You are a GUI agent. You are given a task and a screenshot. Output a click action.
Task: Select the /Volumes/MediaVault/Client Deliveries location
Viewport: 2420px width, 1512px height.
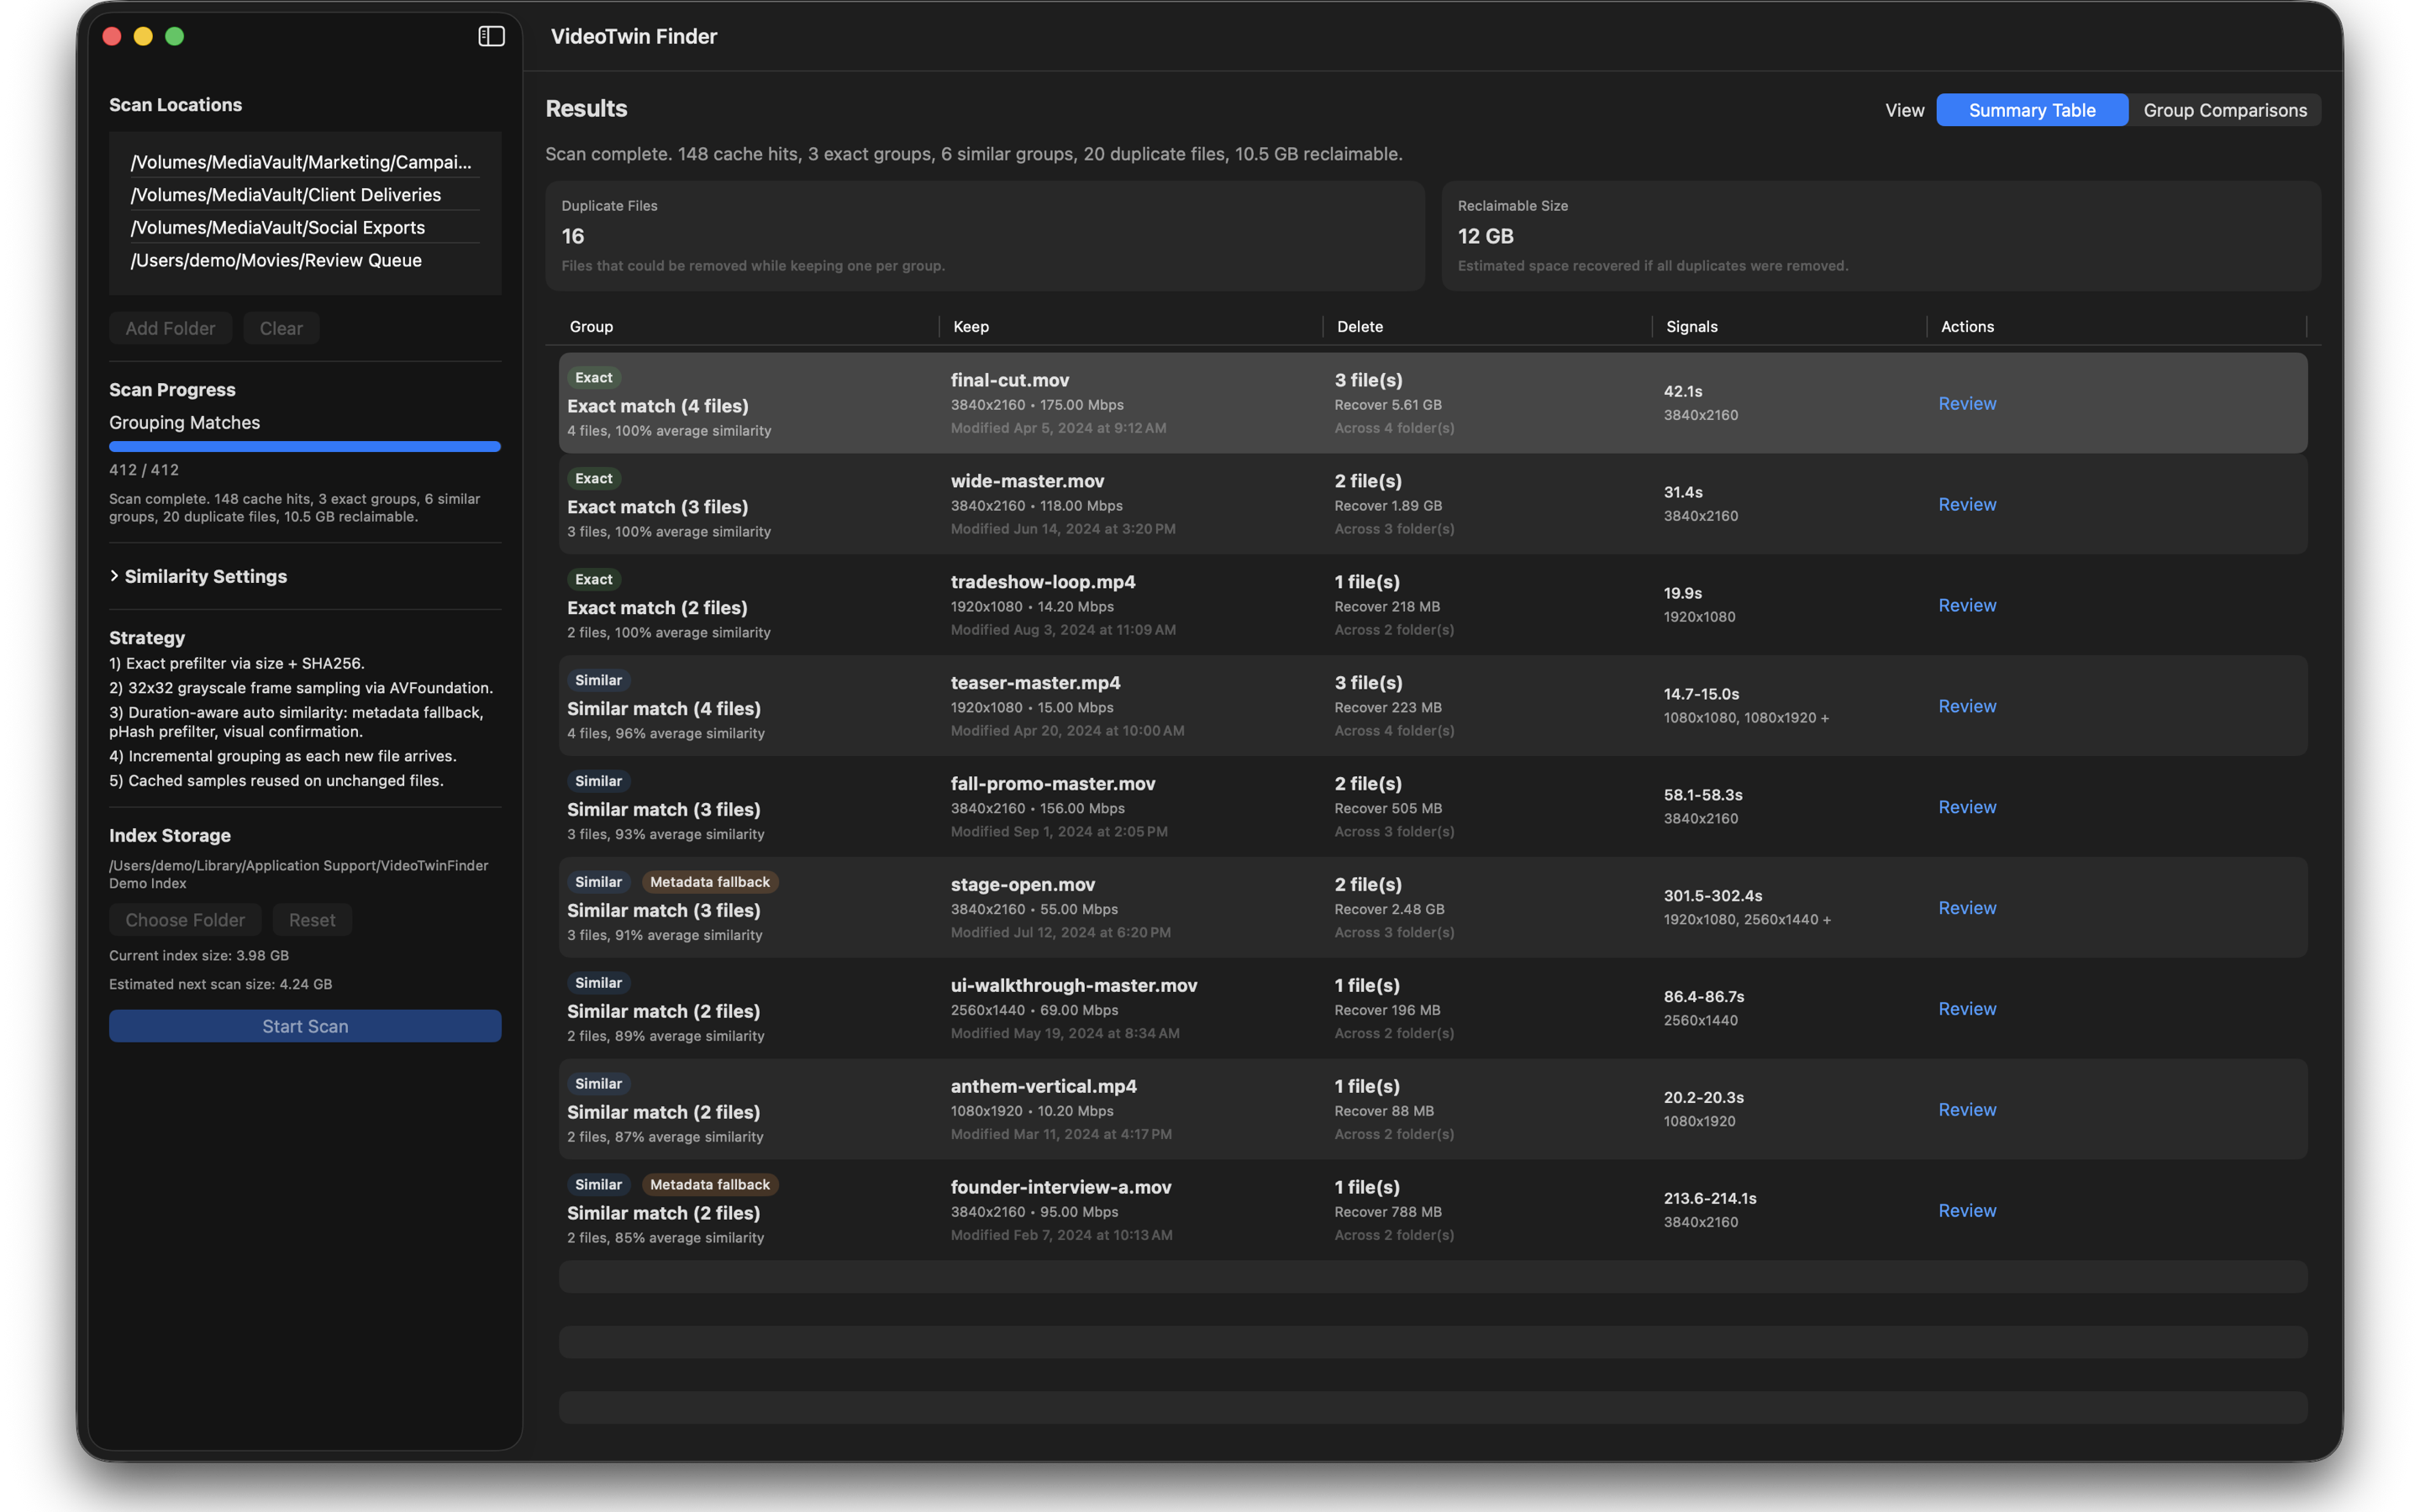click(286, 194)
